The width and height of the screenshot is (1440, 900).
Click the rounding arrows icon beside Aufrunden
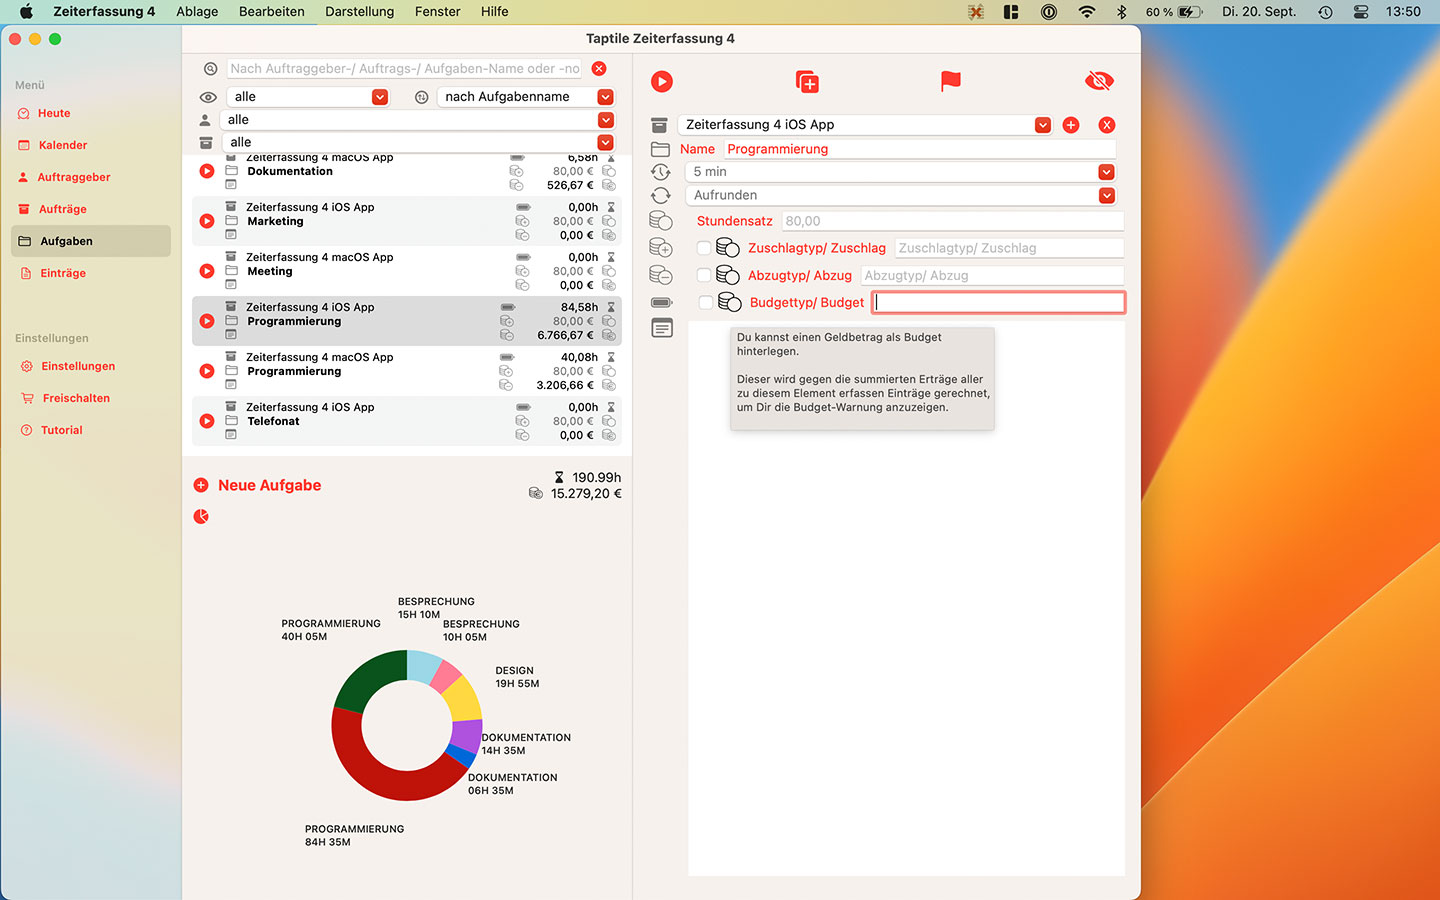[660, 196]
